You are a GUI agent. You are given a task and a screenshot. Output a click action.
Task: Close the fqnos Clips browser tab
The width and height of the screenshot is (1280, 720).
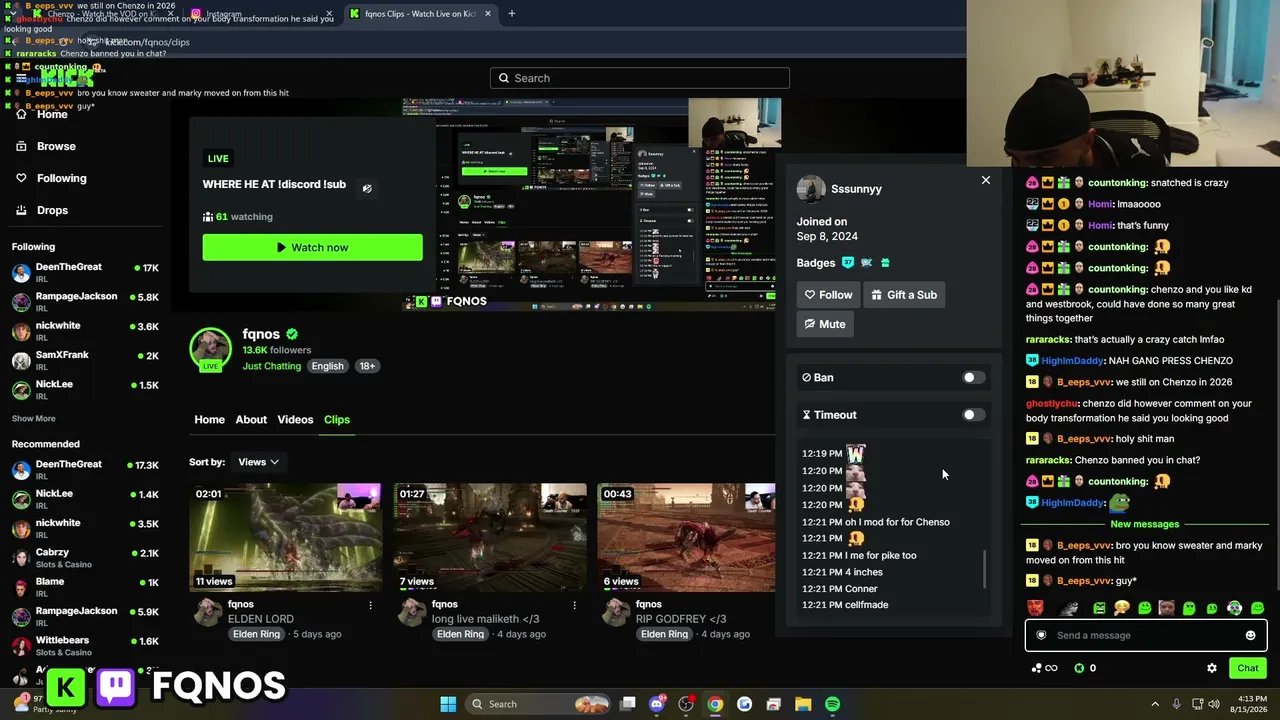click(488, 14)
